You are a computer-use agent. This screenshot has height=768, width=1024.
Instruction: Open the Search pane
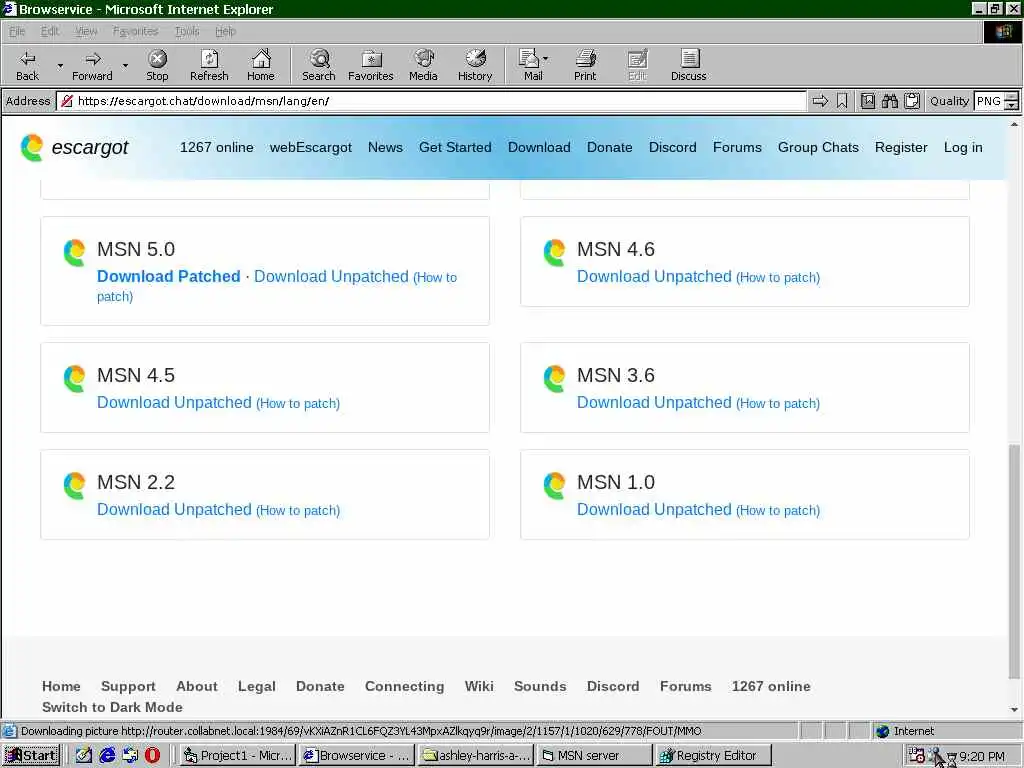click(x=319, y=65)
